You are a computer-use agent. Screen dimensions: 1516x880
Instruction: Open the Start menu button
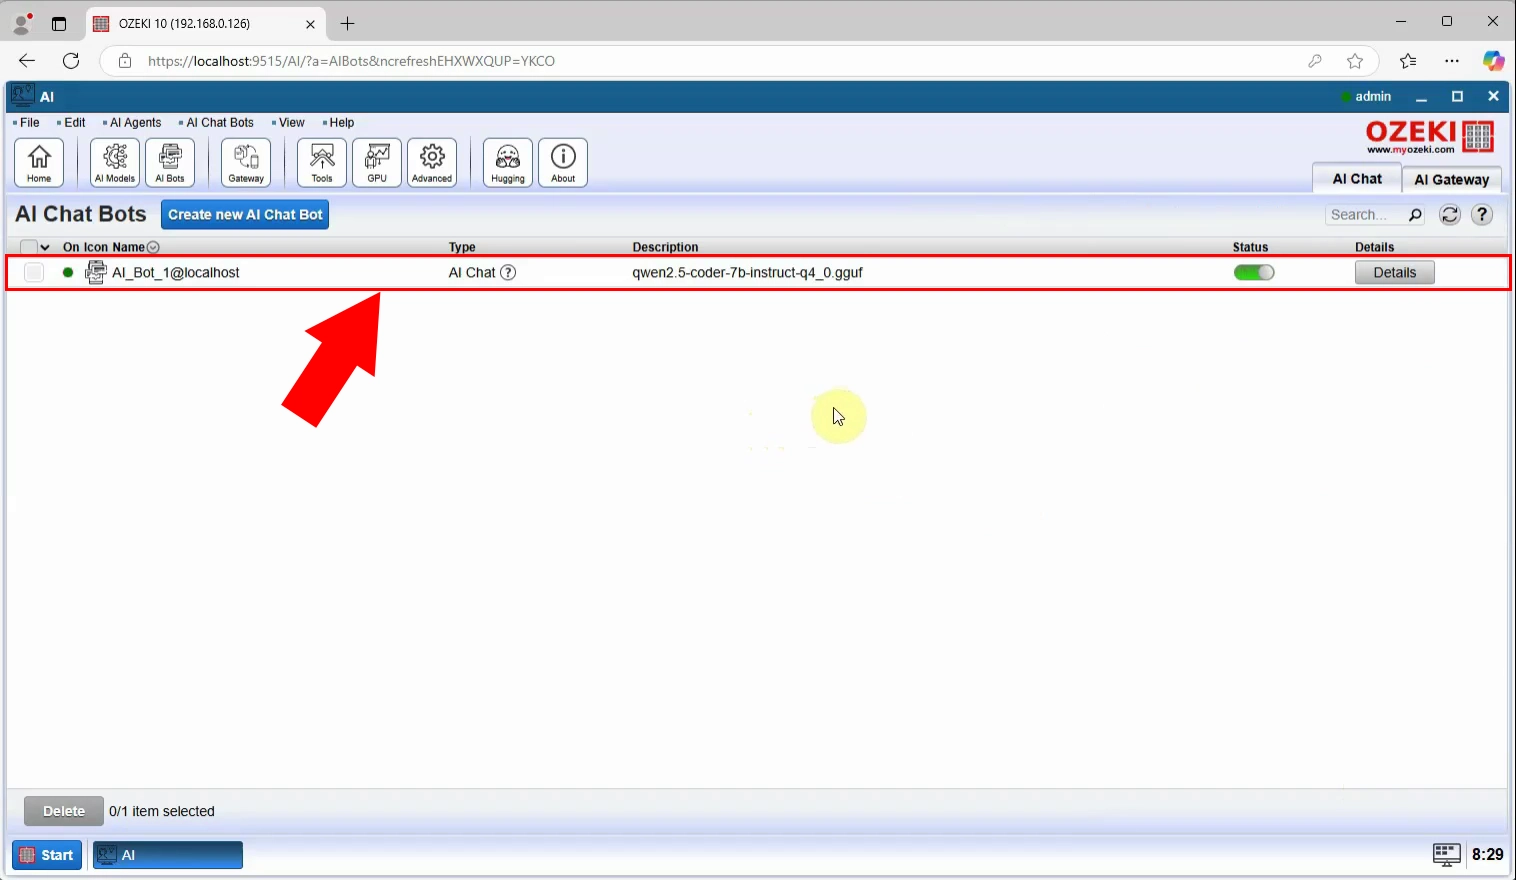(47, 855)
